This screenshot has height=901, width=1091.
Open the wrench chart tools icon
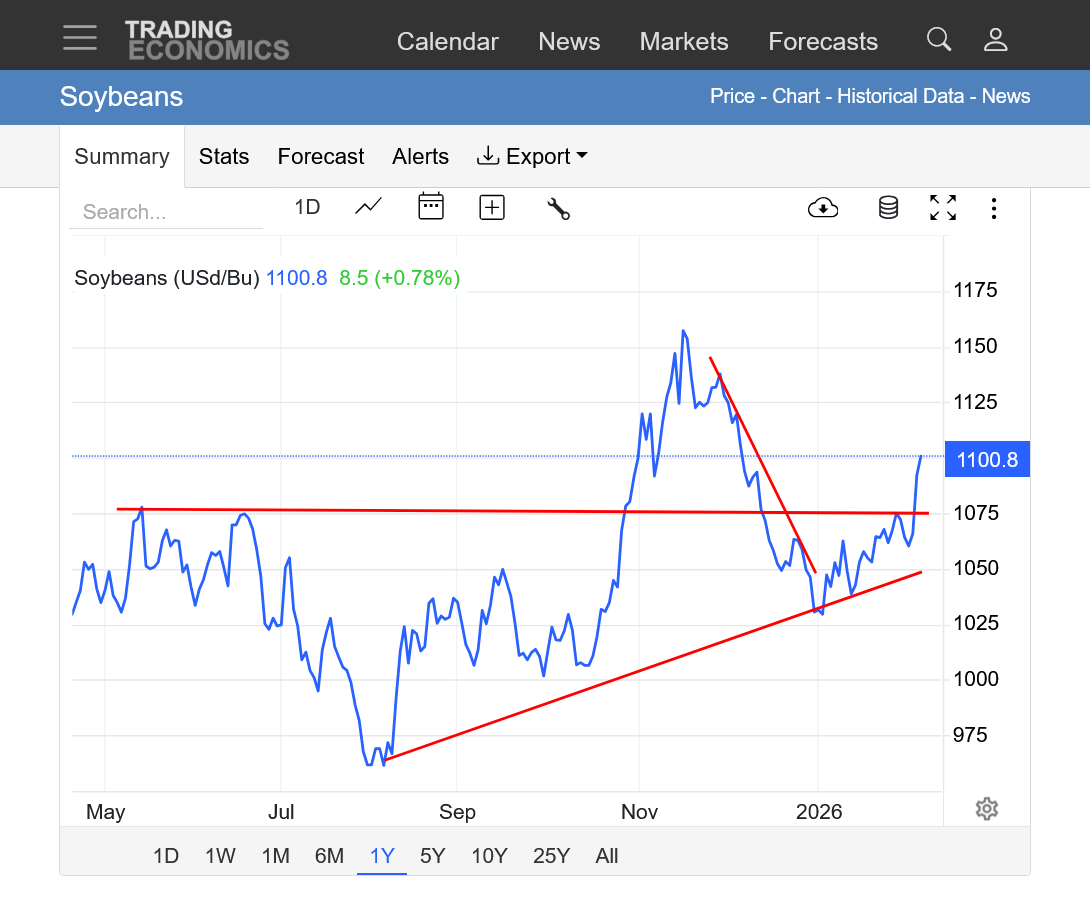[558, 208]
